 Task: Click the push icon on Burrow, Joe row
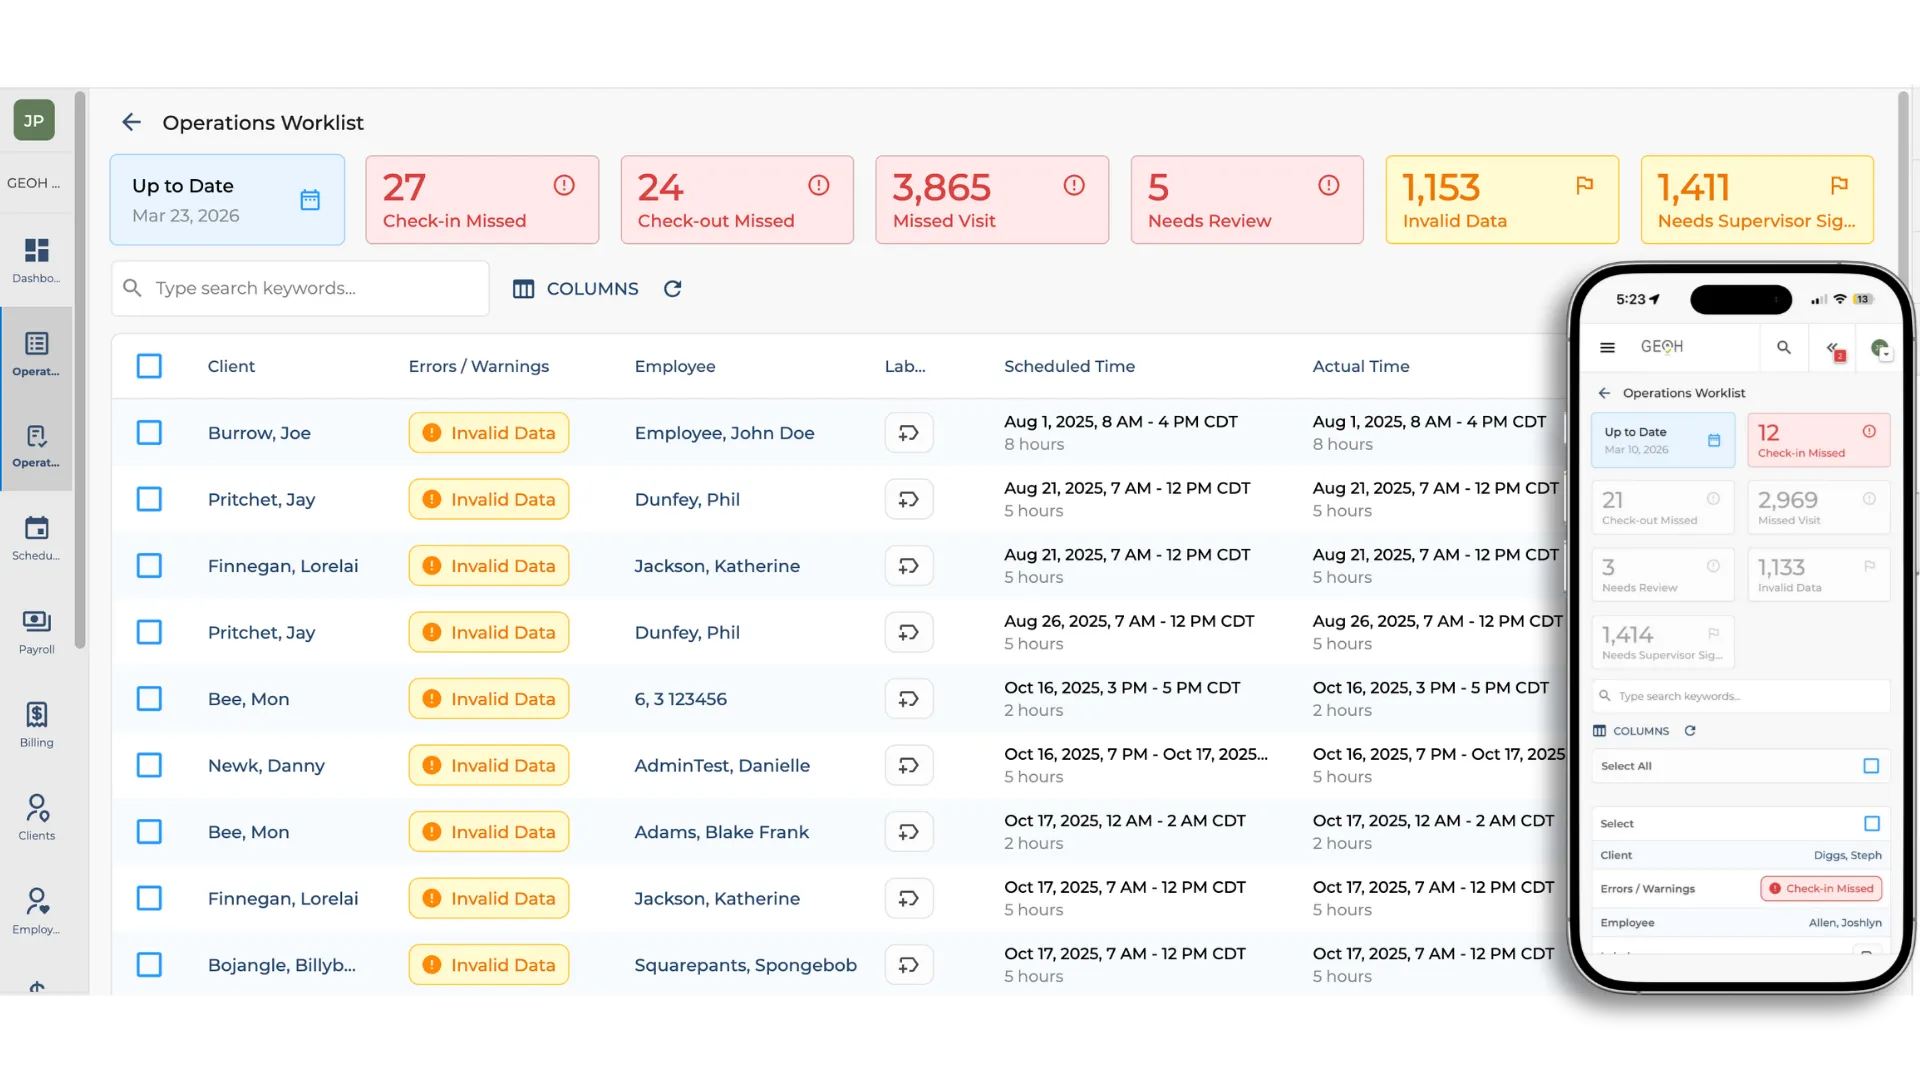(x=908, y=432)
